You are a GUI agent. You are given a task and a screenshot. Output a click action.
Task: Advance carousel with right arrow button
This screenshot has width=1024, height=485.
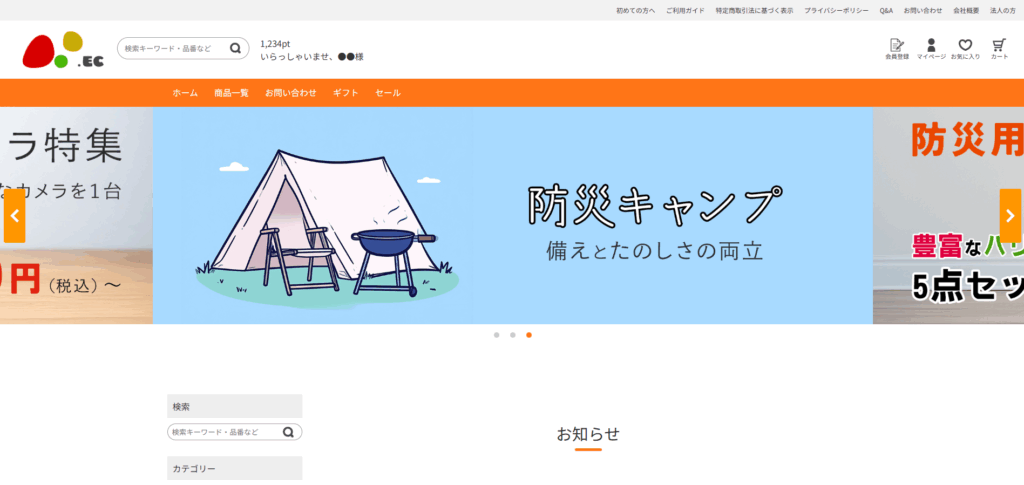pyautogui.click(x=1010, y=216)
